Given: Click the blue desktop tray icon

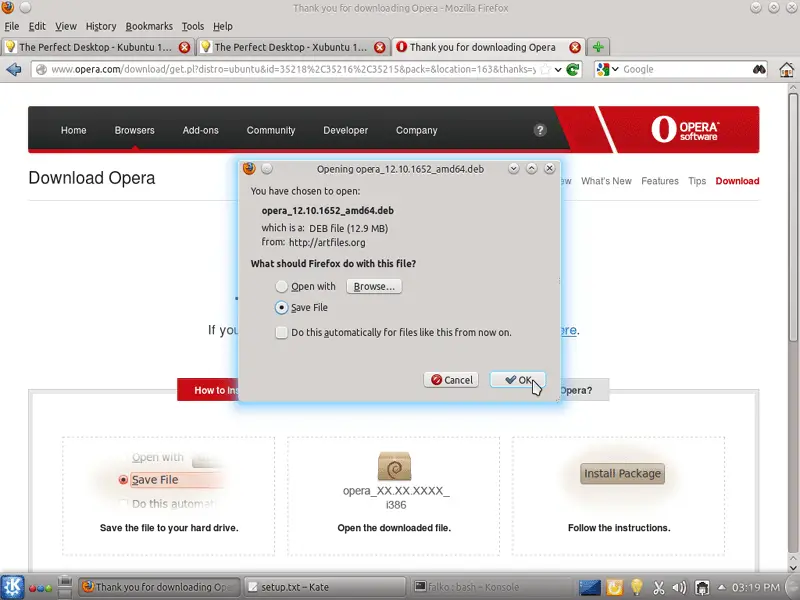Looking at the screenshot, I should point(589,587).
